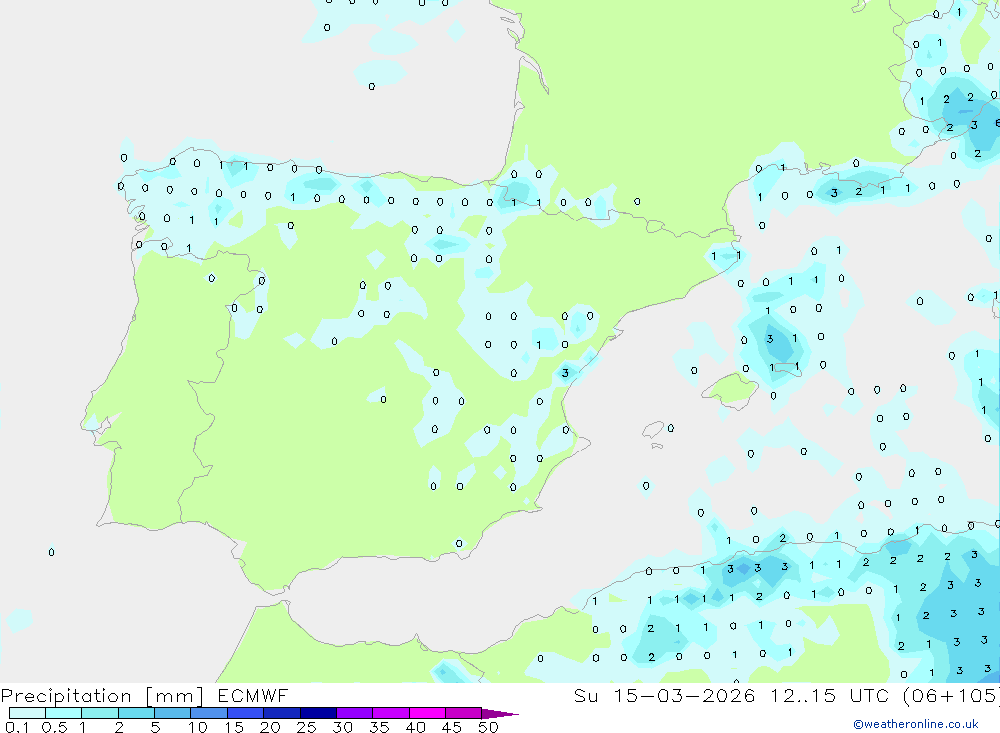Click the '50' legend scale label
1000x733 pixels.
pyautogui.click(x=488, y=727)
